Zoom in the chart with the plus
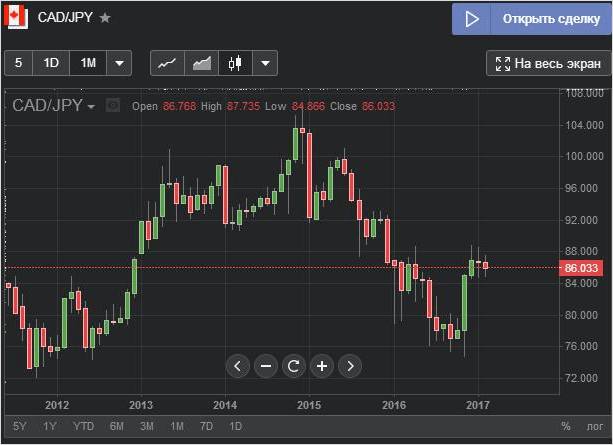 (322, 366)
